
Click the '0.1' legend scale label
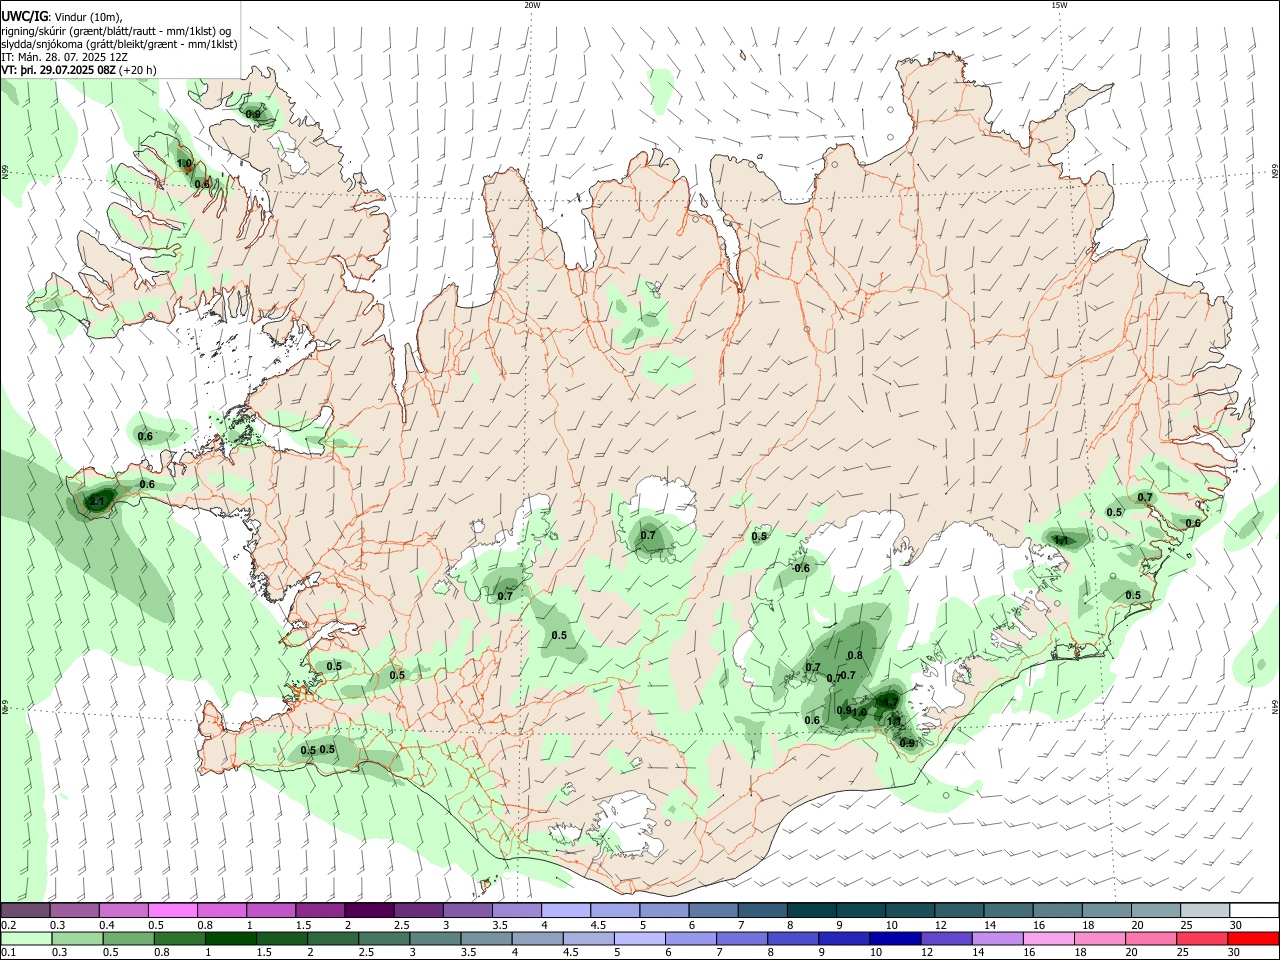(x=7, y=953)
